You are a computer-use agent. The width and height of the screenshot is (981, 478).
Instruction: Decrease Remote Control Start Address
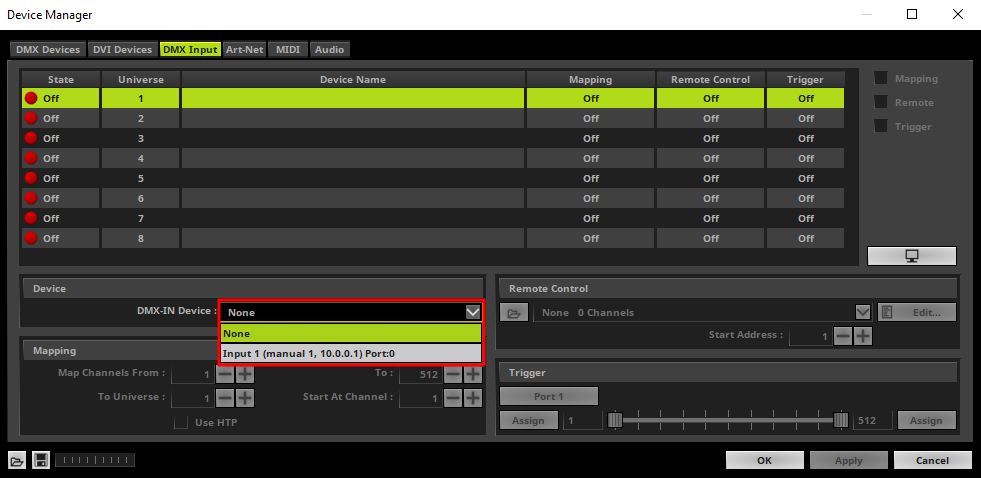tap(843, 336)
